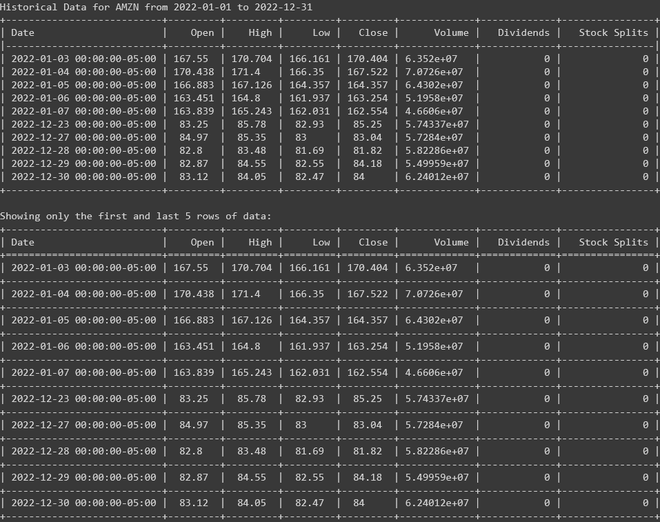This screenshot has width=660, height=522.
Task: Click Volume 5.7284e+07 in the 'Showing only' table
Action: [x=434, y=425]
